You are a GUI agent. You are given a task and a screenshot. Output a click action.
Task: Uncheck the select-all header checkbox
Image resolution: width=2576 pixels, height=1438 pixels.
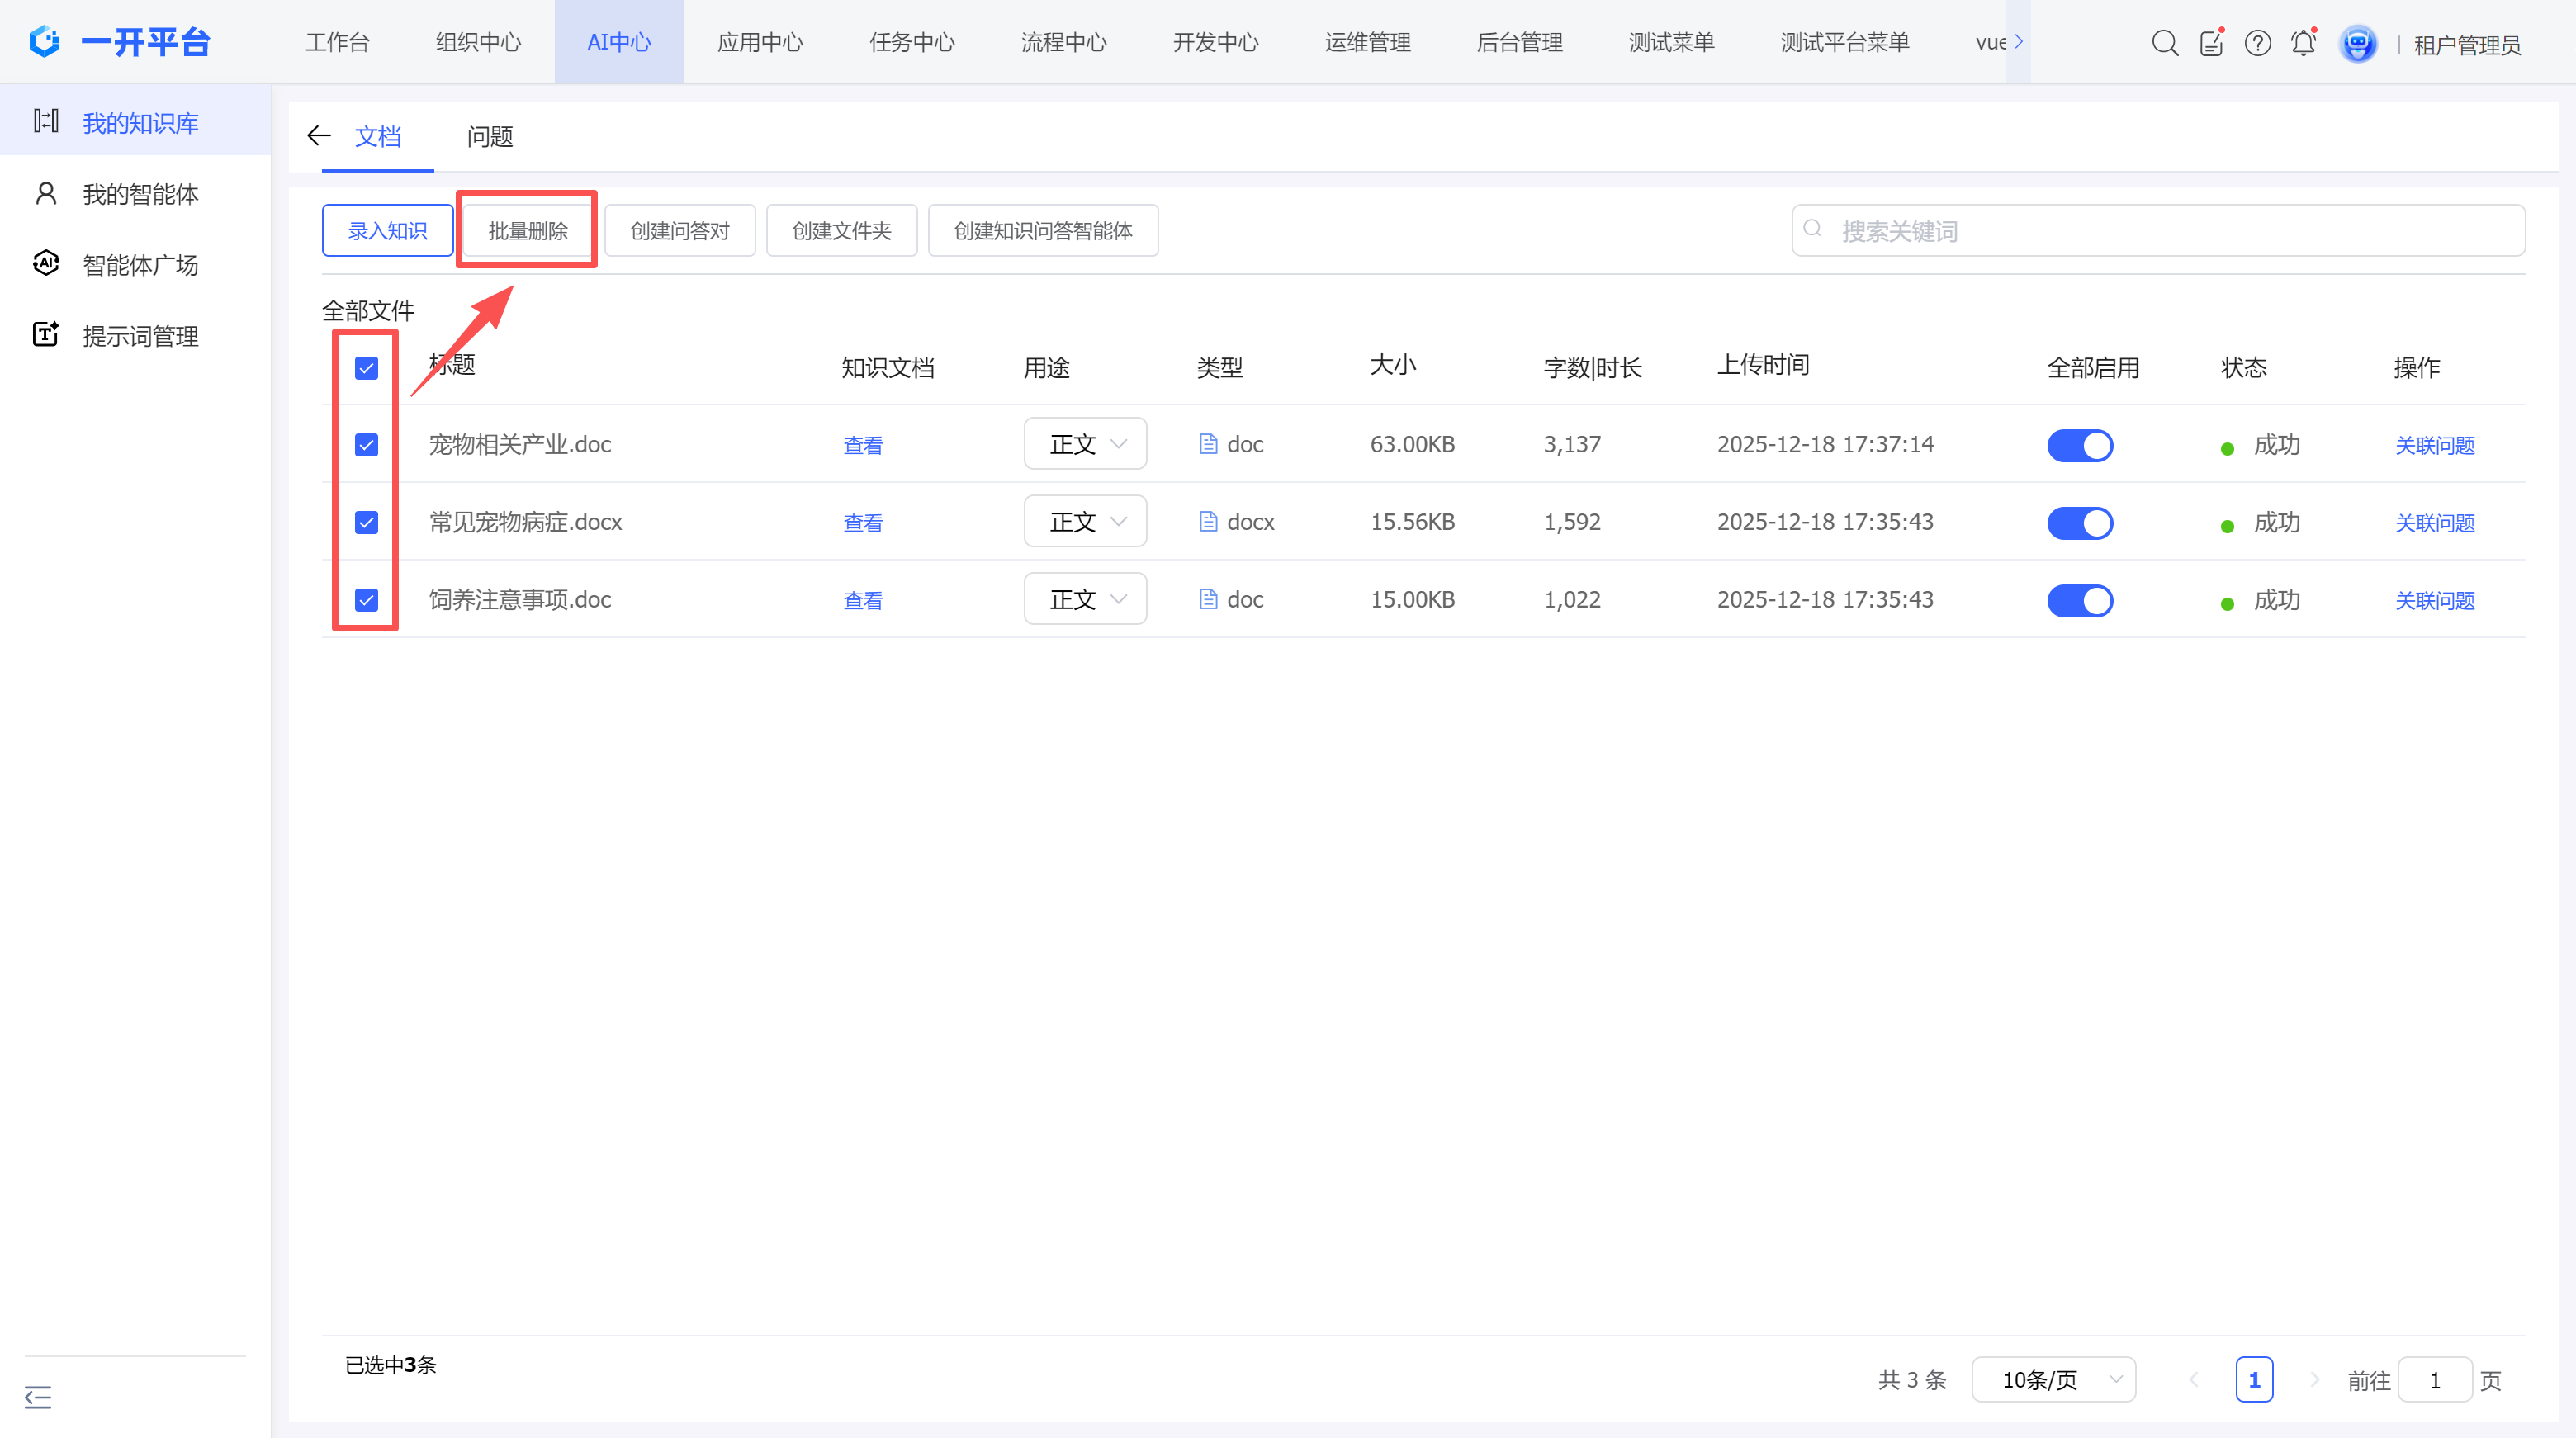pyautogui.click(x=366, y=368)
